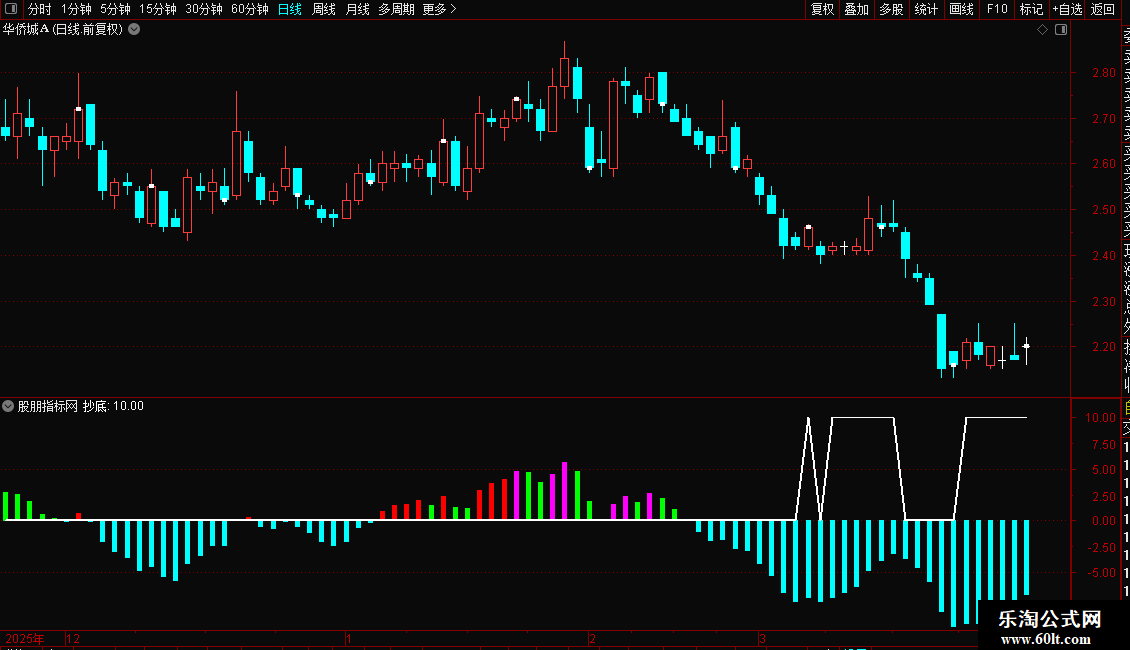Select the 15分钟 period tab
Image resolution: width=1130 pixels, height=650 pixels.
pos(158,9)
